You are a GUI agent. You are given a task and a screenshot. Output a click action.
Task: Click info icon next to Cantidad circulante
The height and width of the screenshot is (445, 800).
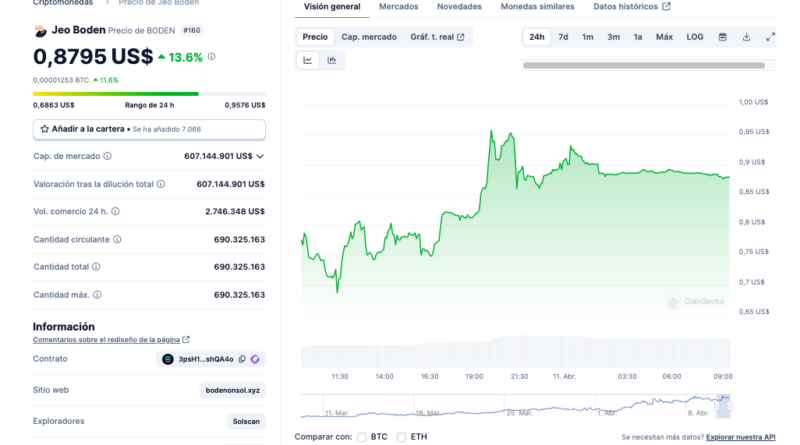[117, 239]
